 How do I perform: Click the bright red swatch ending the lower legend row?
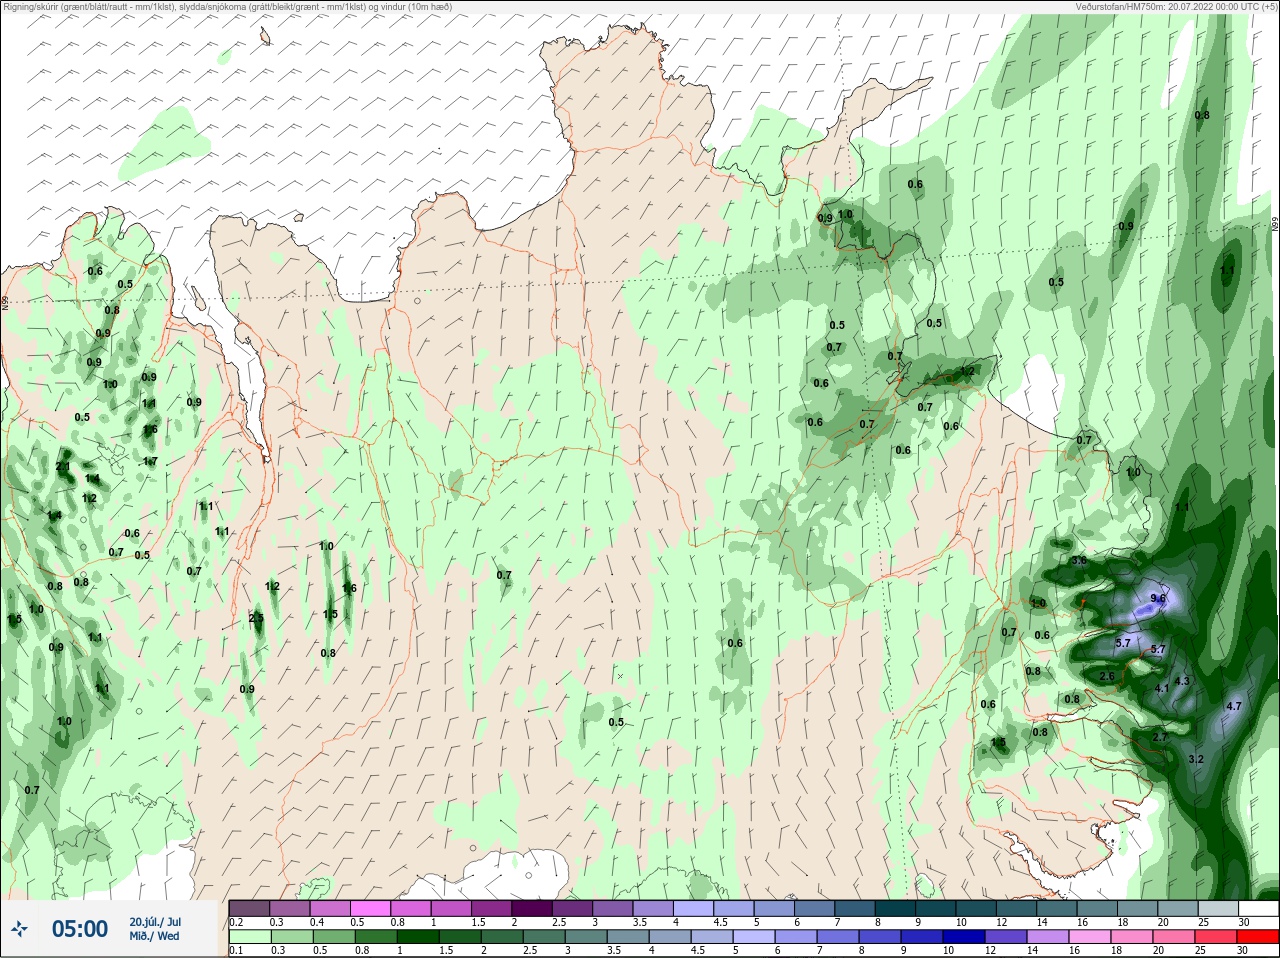pyautogui.click(x=1258, y=937)
